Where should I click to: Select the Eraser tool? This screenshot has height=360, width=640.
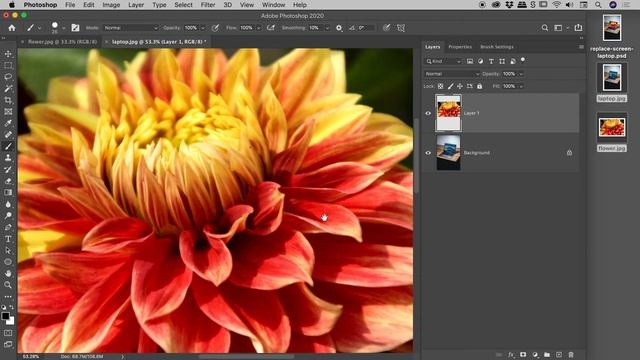[x=8, y=181]
